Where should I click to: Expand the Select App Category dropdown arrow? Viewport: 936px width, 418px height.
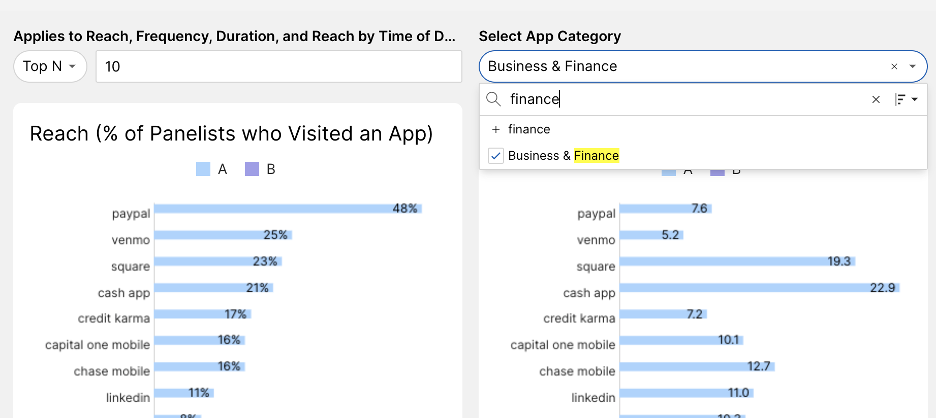[x=912, y=67]
